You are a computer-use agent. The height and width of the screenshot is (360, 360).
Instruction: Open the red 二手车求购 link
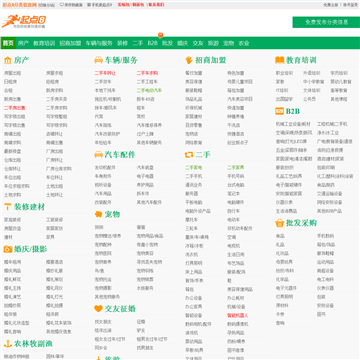click(x=147, y=73)
